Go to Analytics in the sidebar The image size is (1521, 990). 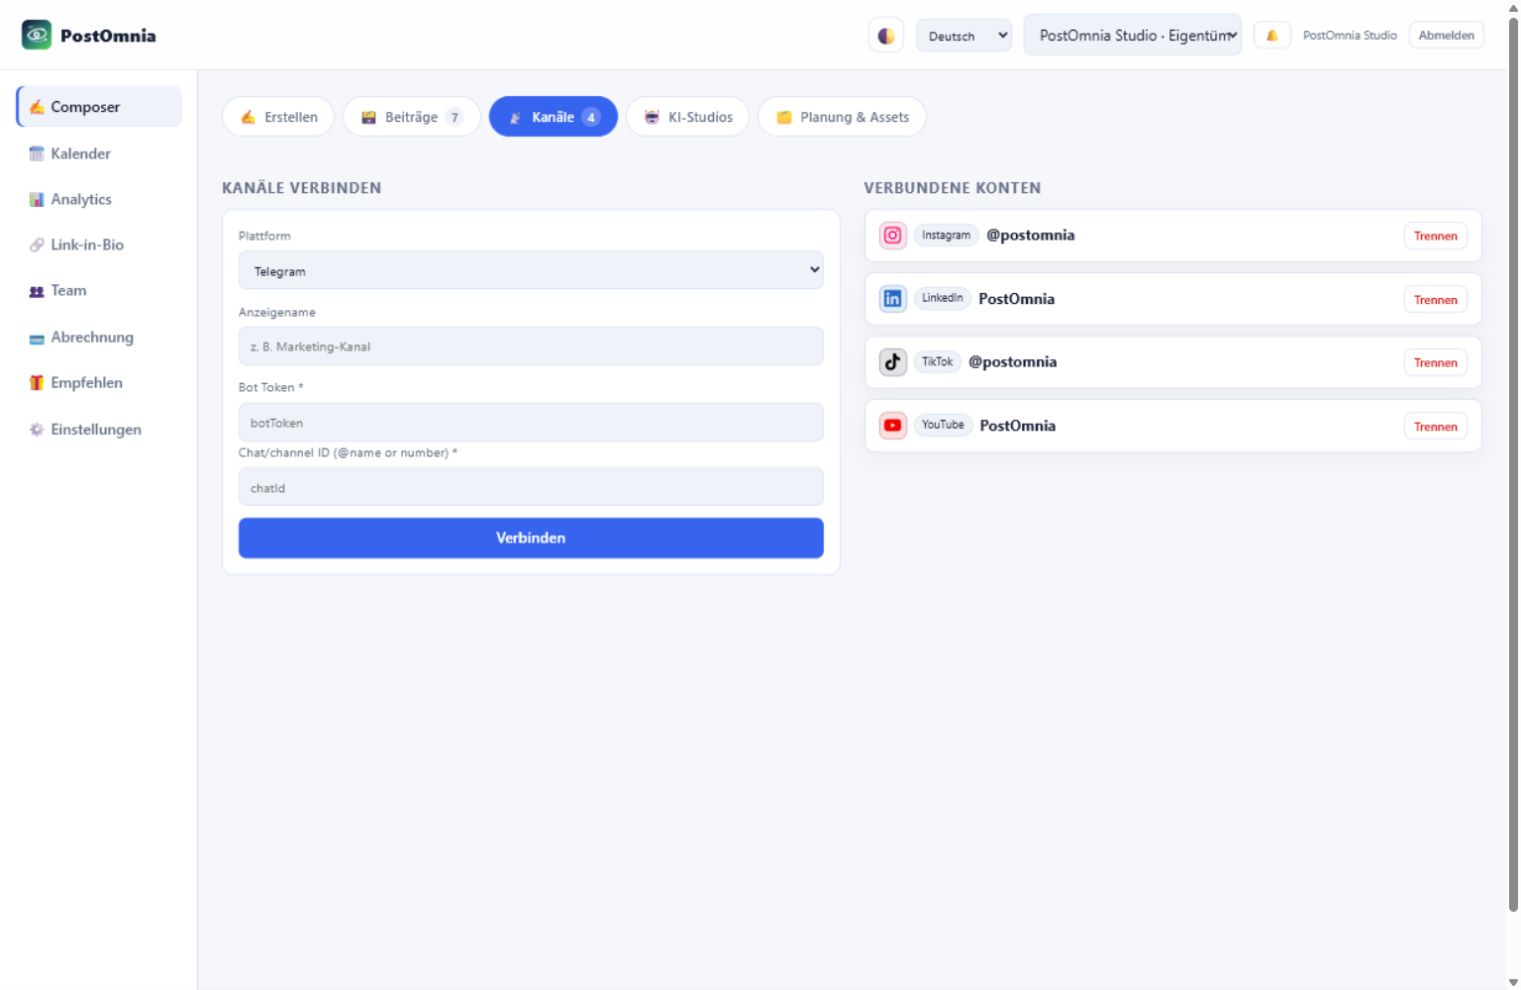pyautogui.click(x=99, y=199)
